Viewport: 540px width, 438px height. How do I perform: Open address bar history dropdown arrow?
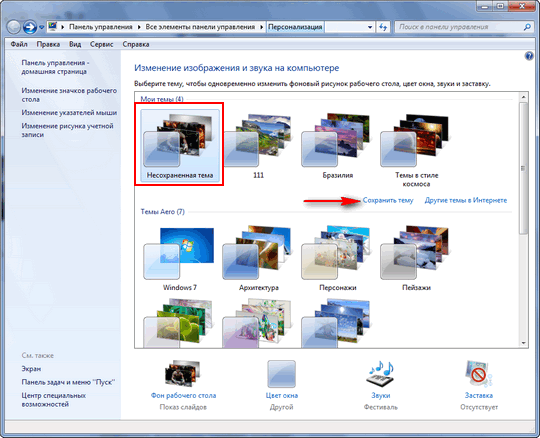point(370,27)
